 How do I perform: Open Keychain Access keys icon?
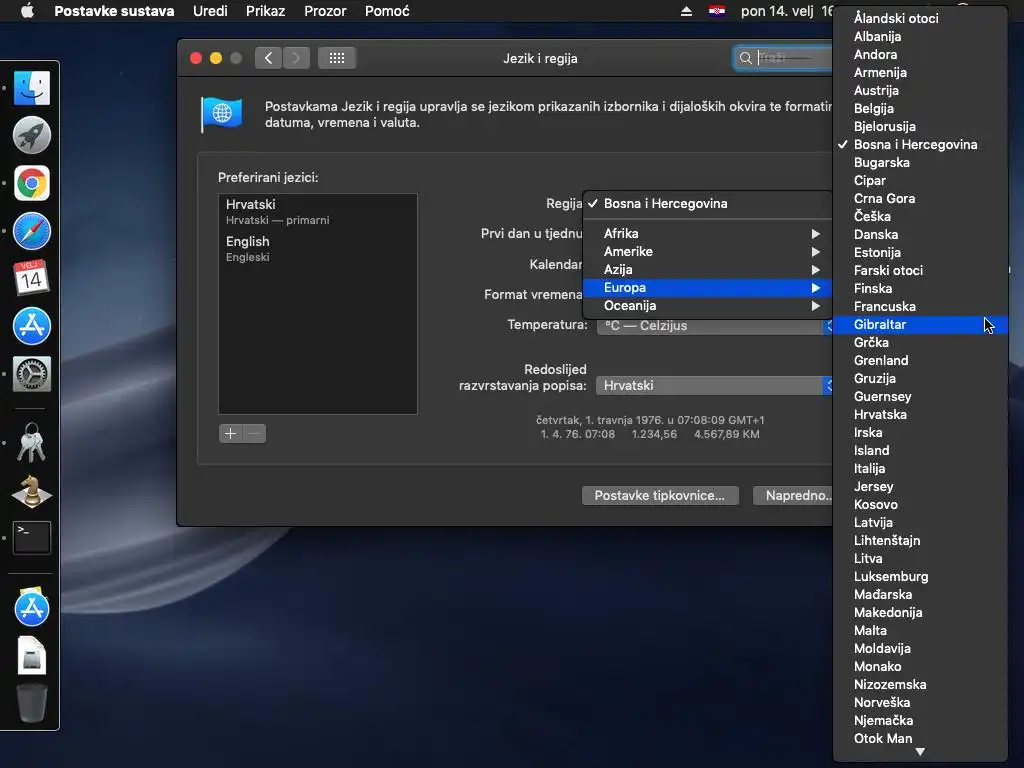[x=31, y=442]
